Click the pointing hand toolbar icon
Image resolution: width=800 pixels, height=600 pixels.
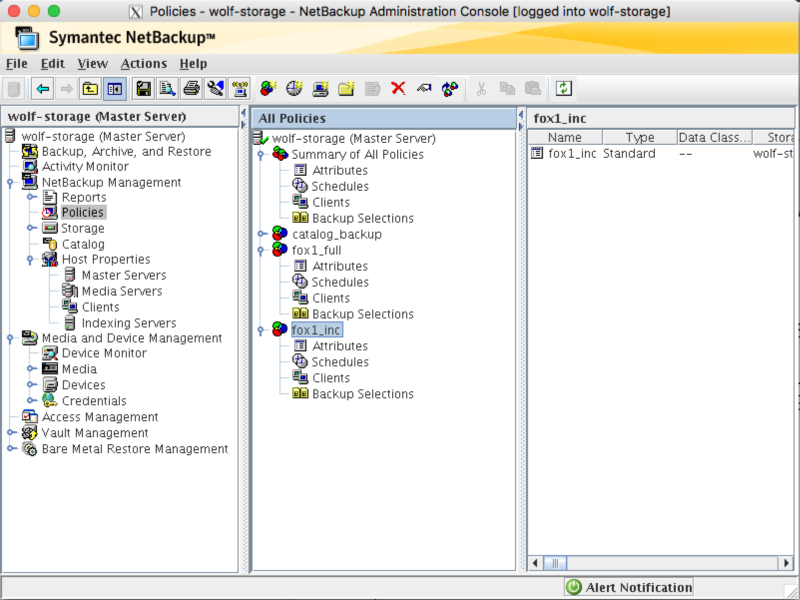(424, 89)
